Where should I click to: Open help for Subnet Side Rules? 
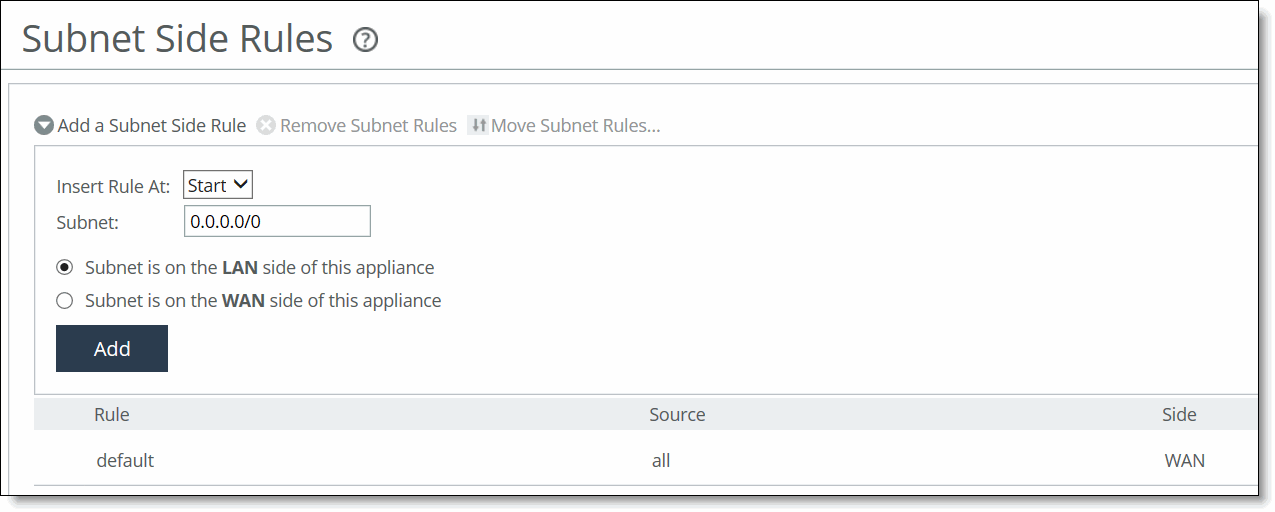(x=366, y=40)
